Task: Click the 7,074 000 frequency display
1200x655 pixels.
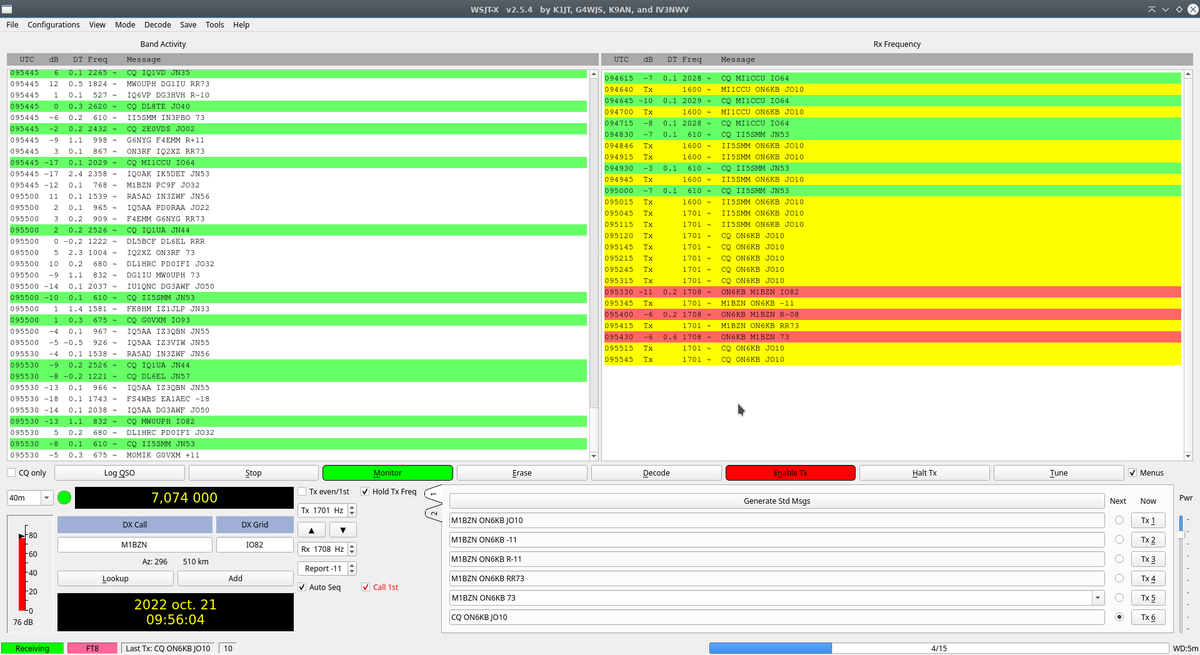Action: pos(184,497)
